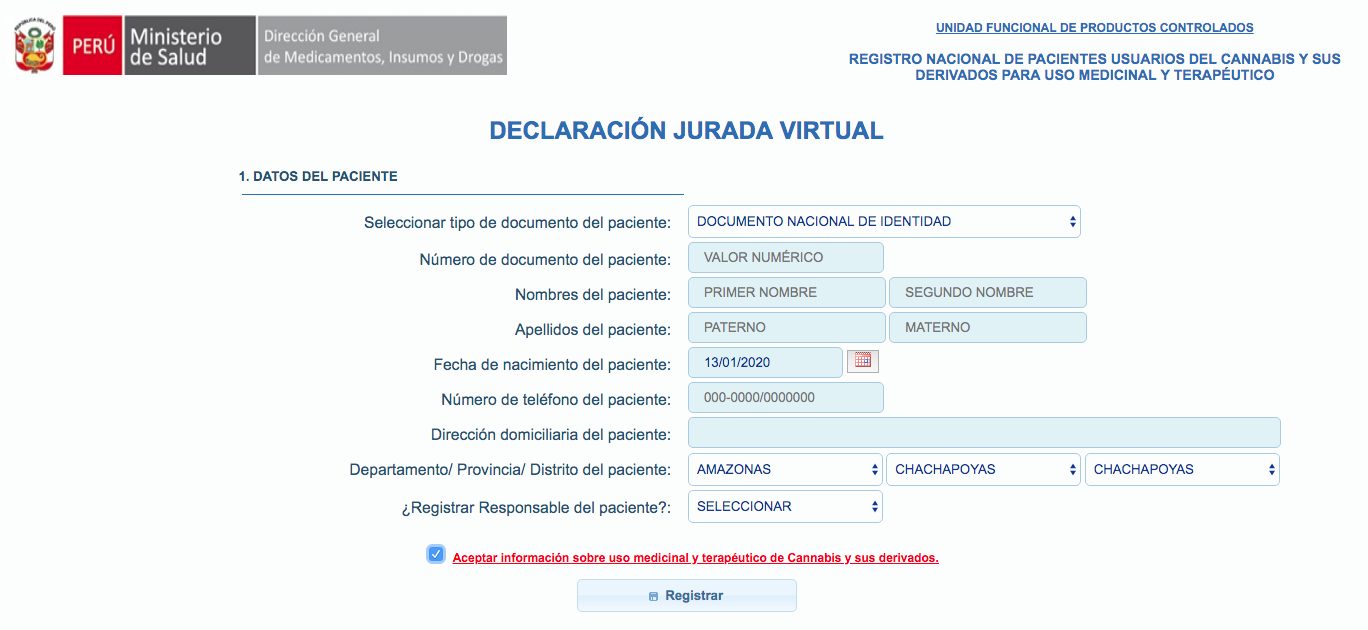The image size is (1368, 630).
Task: Open the Aceptar información sobre uso medicinal link
Action: click(x=695, y=558)
